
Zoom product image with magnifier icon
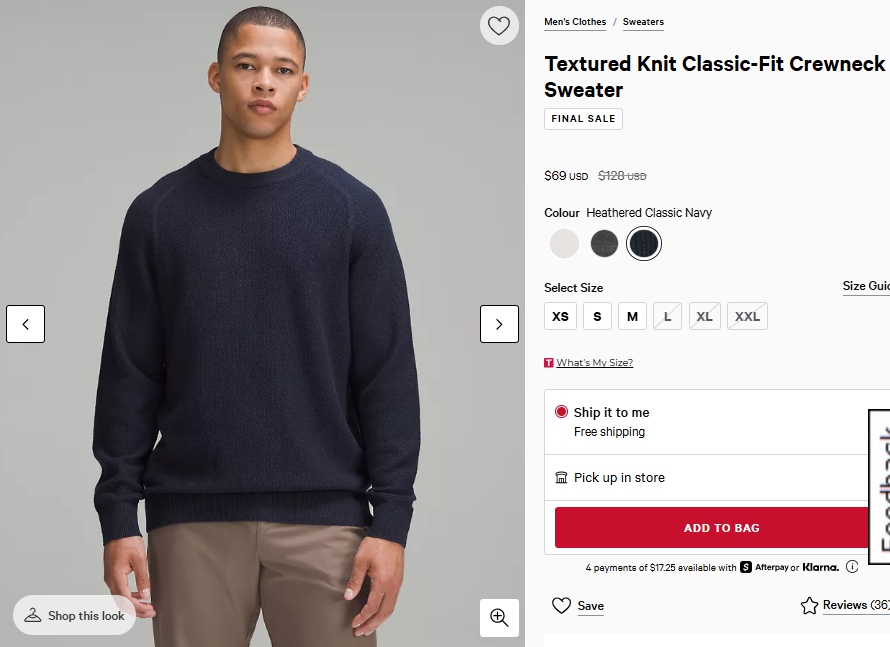(499, 617)
